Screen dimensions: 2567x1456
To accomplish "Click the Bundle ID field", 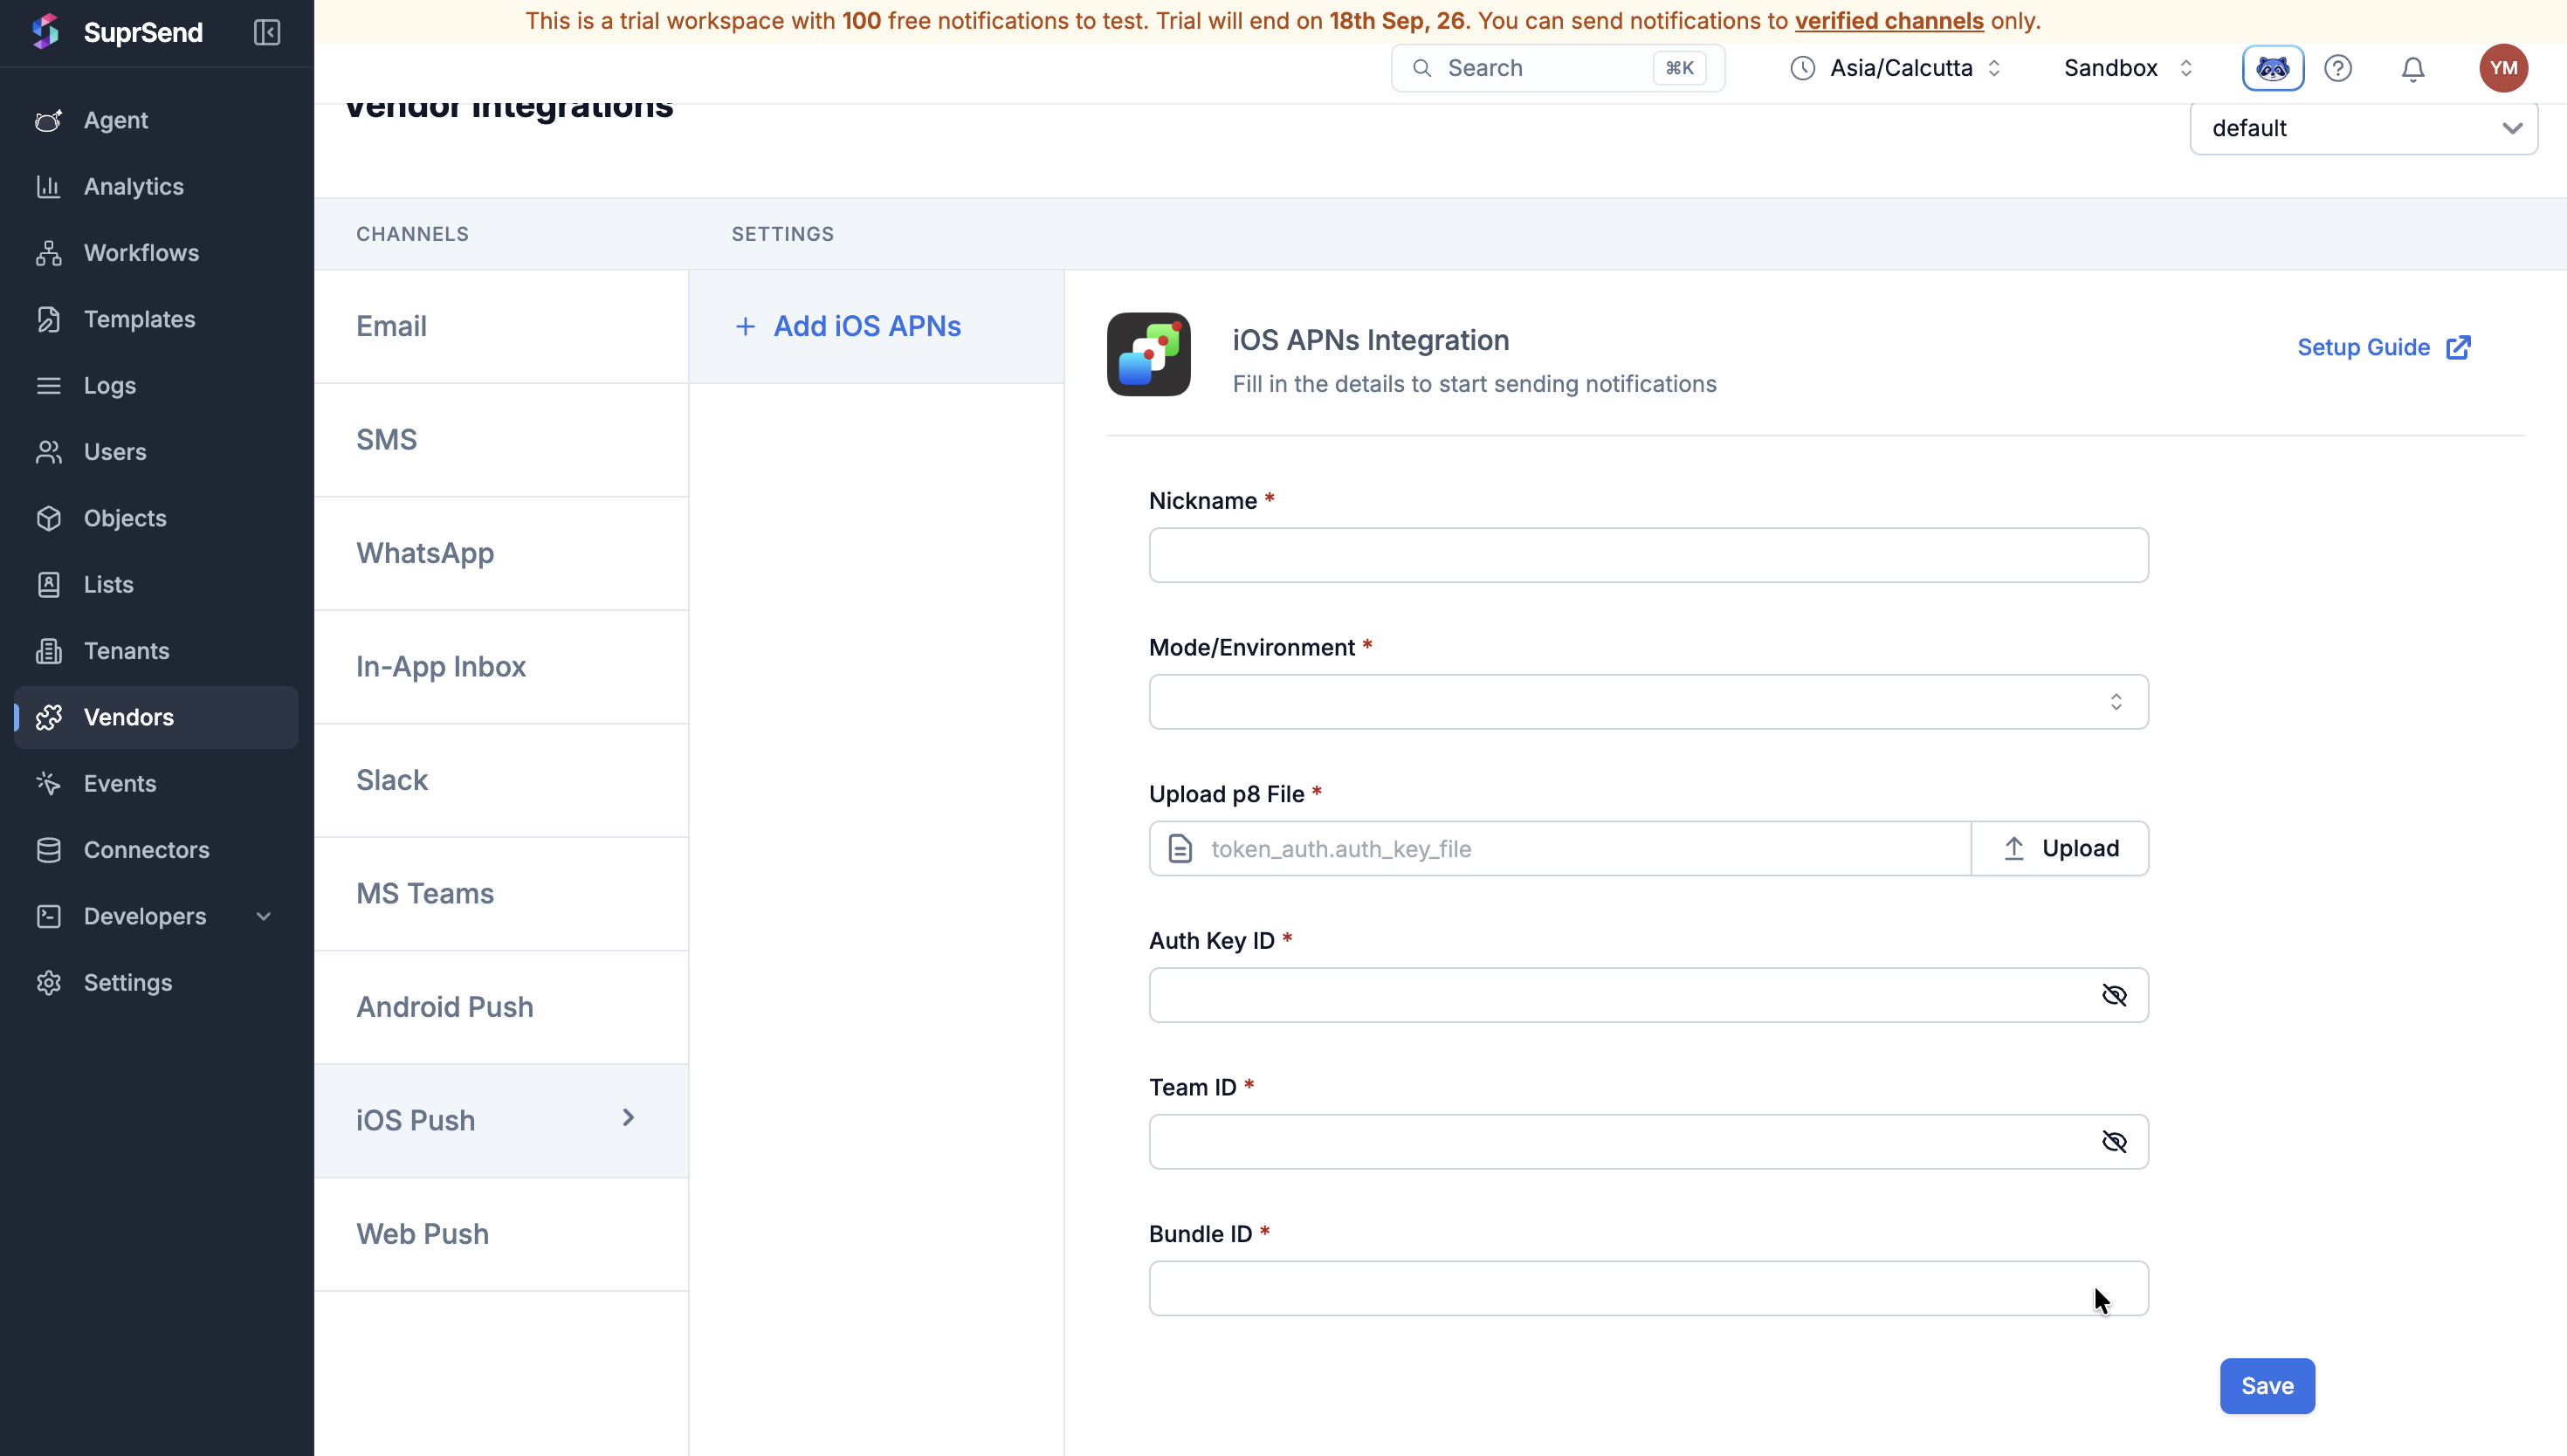I will point(1648,1288).
